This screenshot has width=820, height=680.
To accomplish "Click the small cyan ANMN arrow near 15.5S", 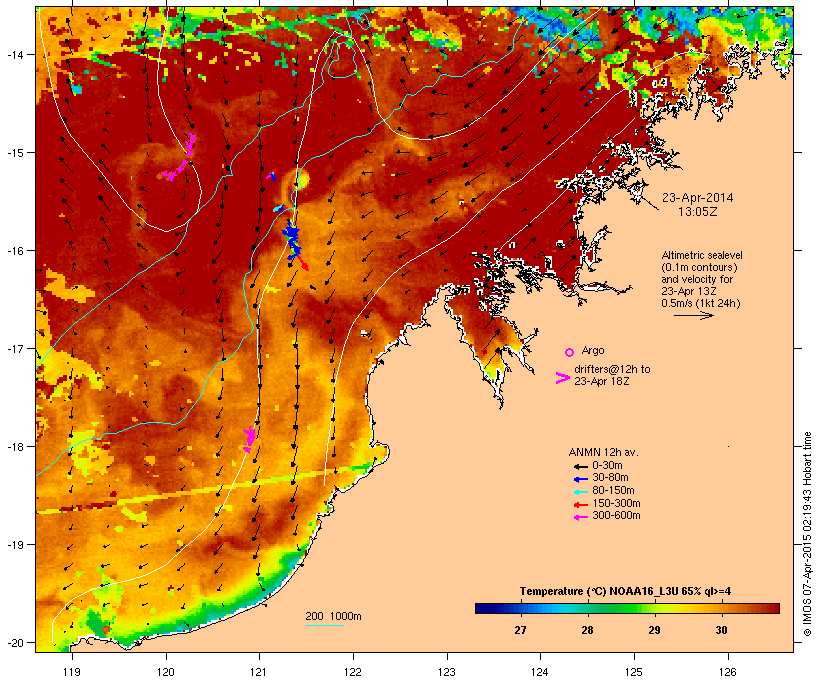I will tap(278, 208).
